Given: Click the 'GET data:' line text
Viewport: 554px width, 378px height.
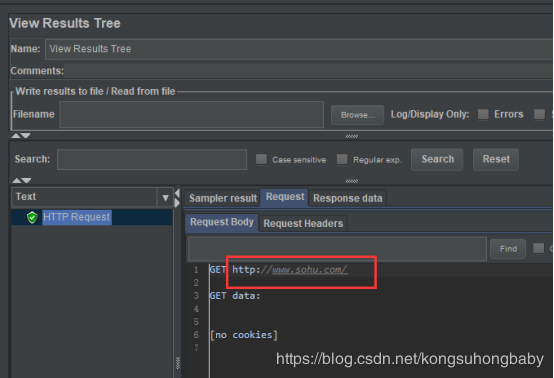Looking at the screenshot, I should (x=235, y=296).
